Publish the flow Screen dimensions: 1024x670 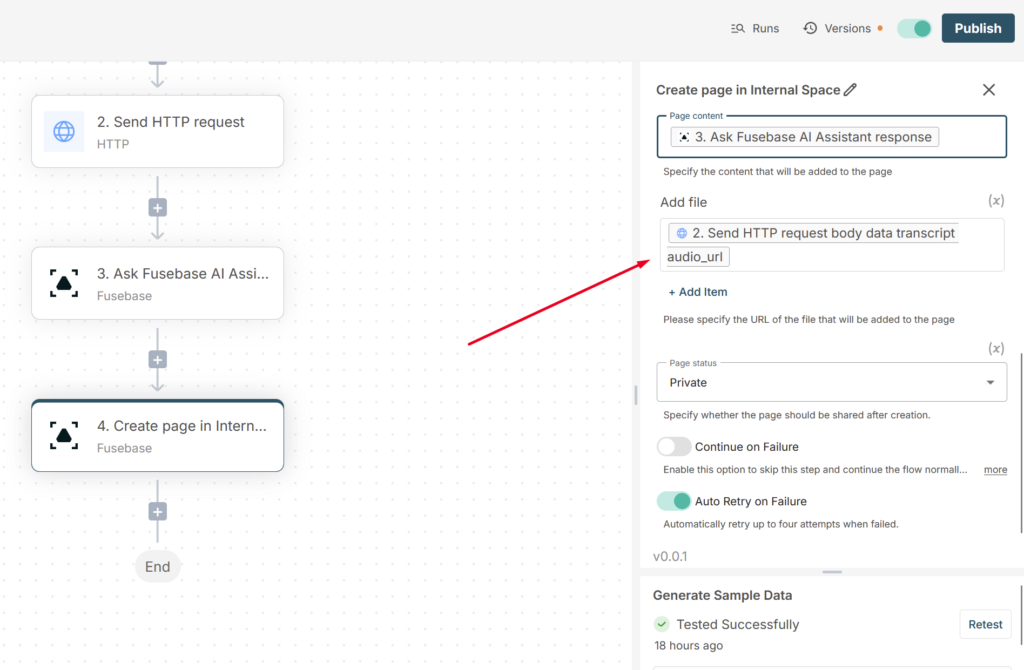pos(978,28)
